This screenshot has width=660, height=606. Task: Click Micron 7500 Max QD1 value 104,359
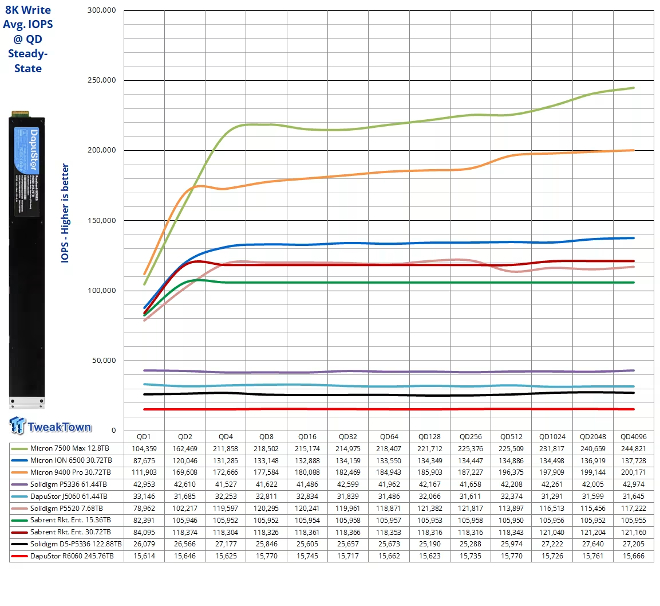[144, 449]
